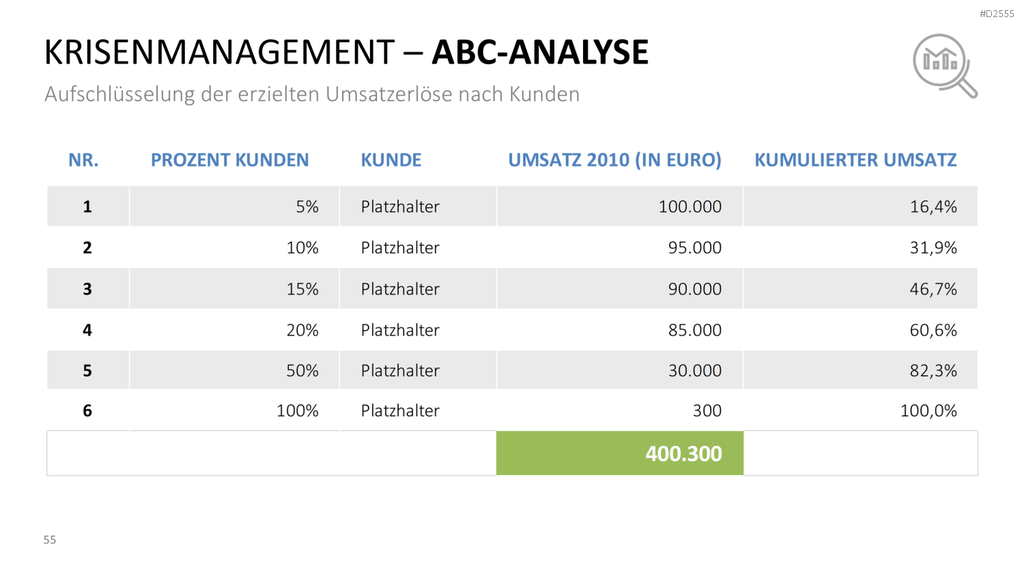
Task: Click the slide number 55
Action: [x=50, y=539]
